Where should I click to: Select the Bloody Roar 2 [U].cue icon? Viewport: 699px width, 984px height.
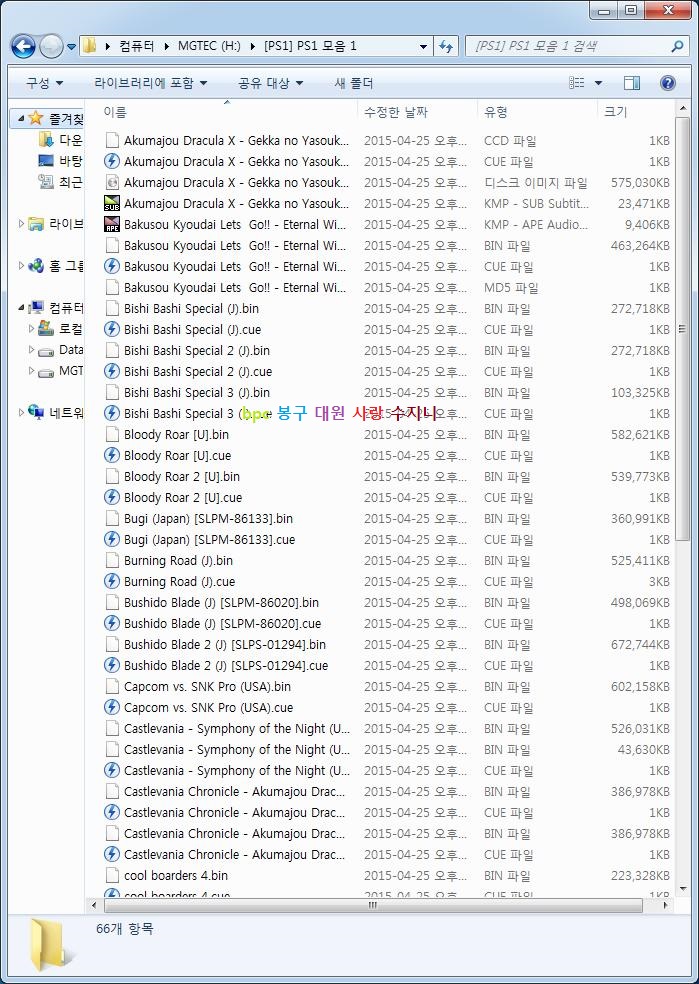[112, 497]
